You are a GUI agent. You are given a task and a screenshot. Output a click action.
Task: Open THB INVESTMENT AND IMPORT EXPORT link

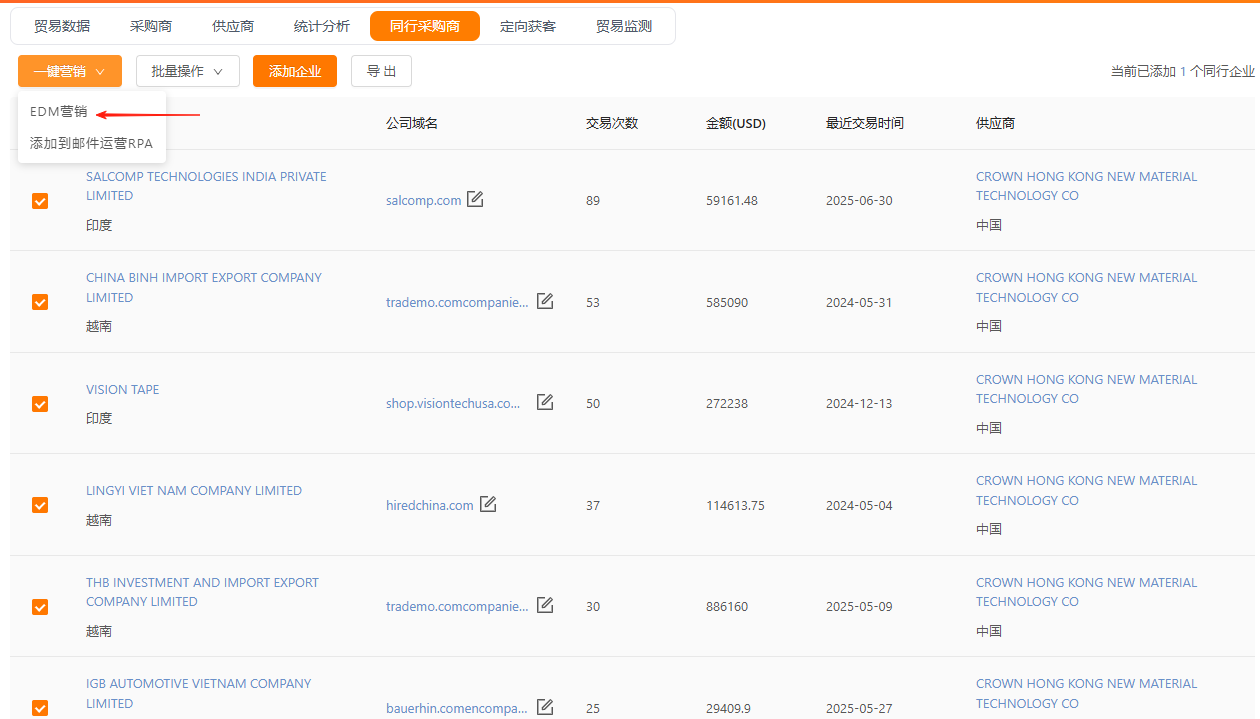(202, 592)
